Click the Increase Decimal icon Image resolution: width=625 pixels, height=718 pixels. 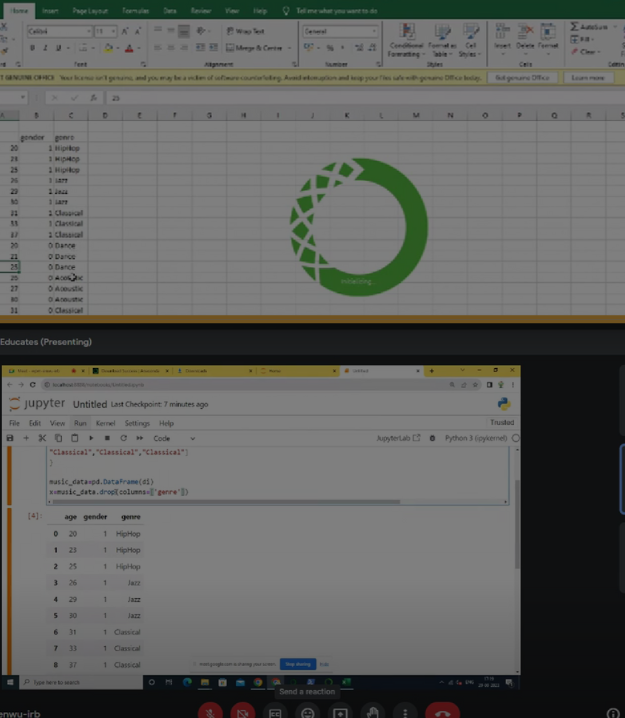coord(359,48)
